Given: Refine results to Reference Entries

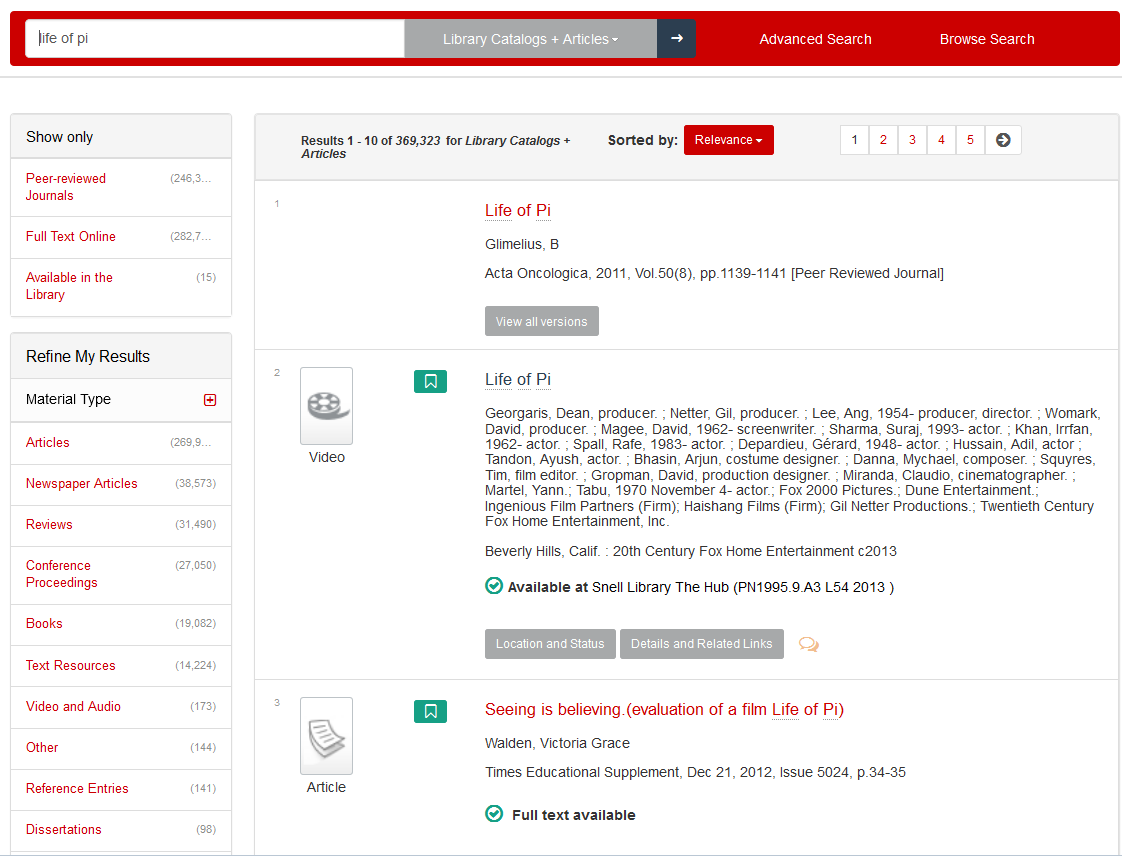Looking at the screenshot, I should pyautogui.click(x=77, y=788).
